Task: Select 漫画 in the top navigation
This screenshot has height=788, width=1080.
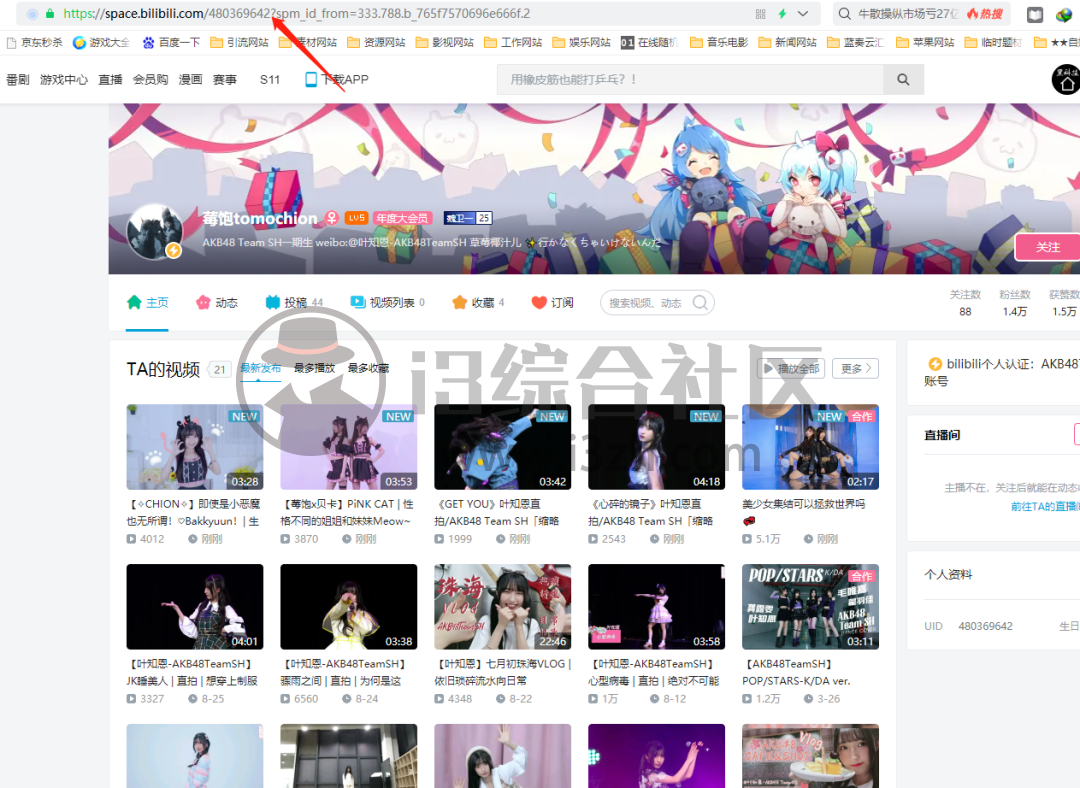Action: click(190, 80)
